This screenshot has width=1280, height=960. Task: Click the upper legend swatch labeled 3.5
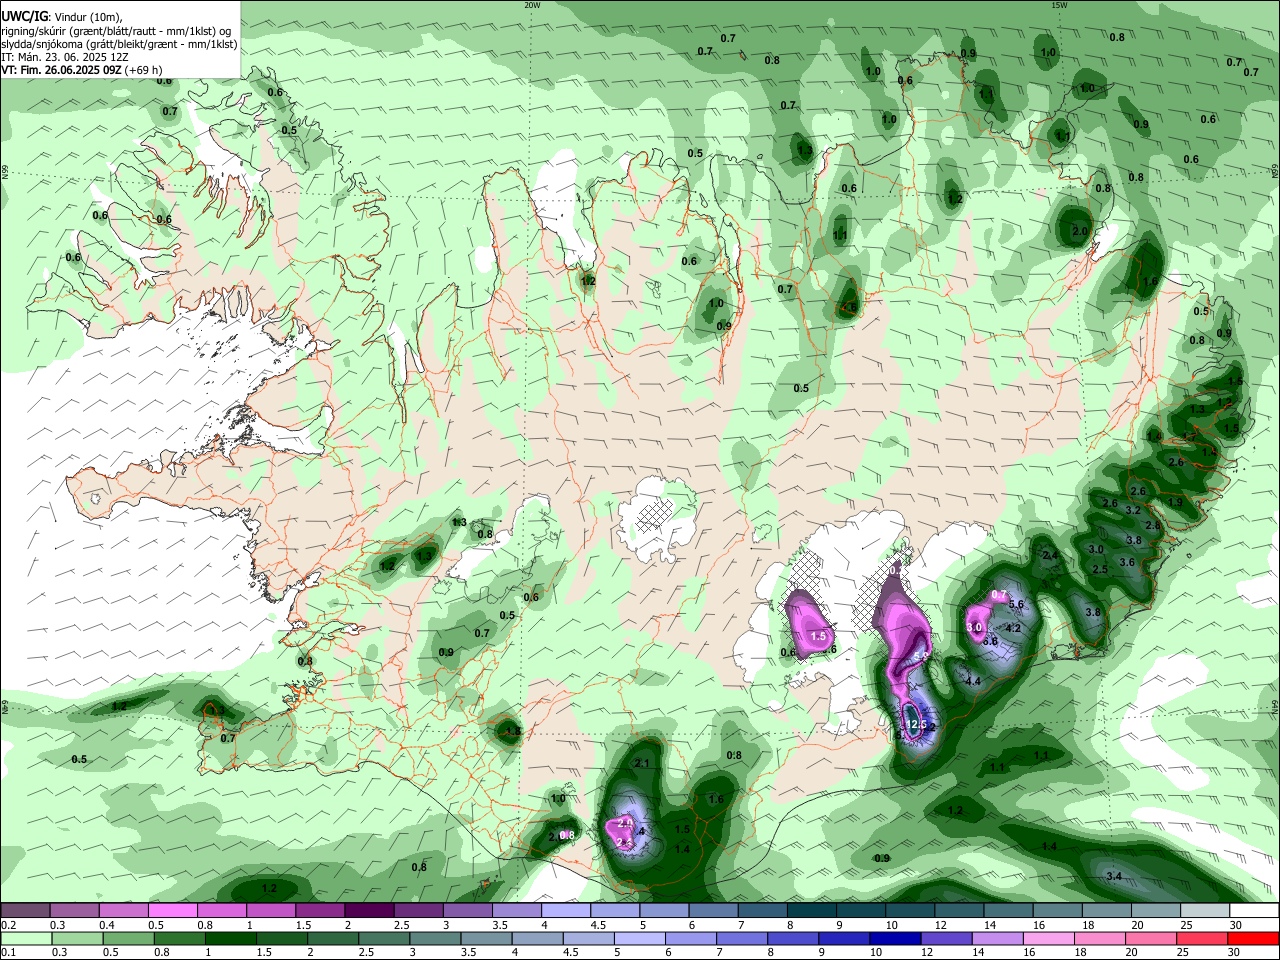[x=516, y=911]
